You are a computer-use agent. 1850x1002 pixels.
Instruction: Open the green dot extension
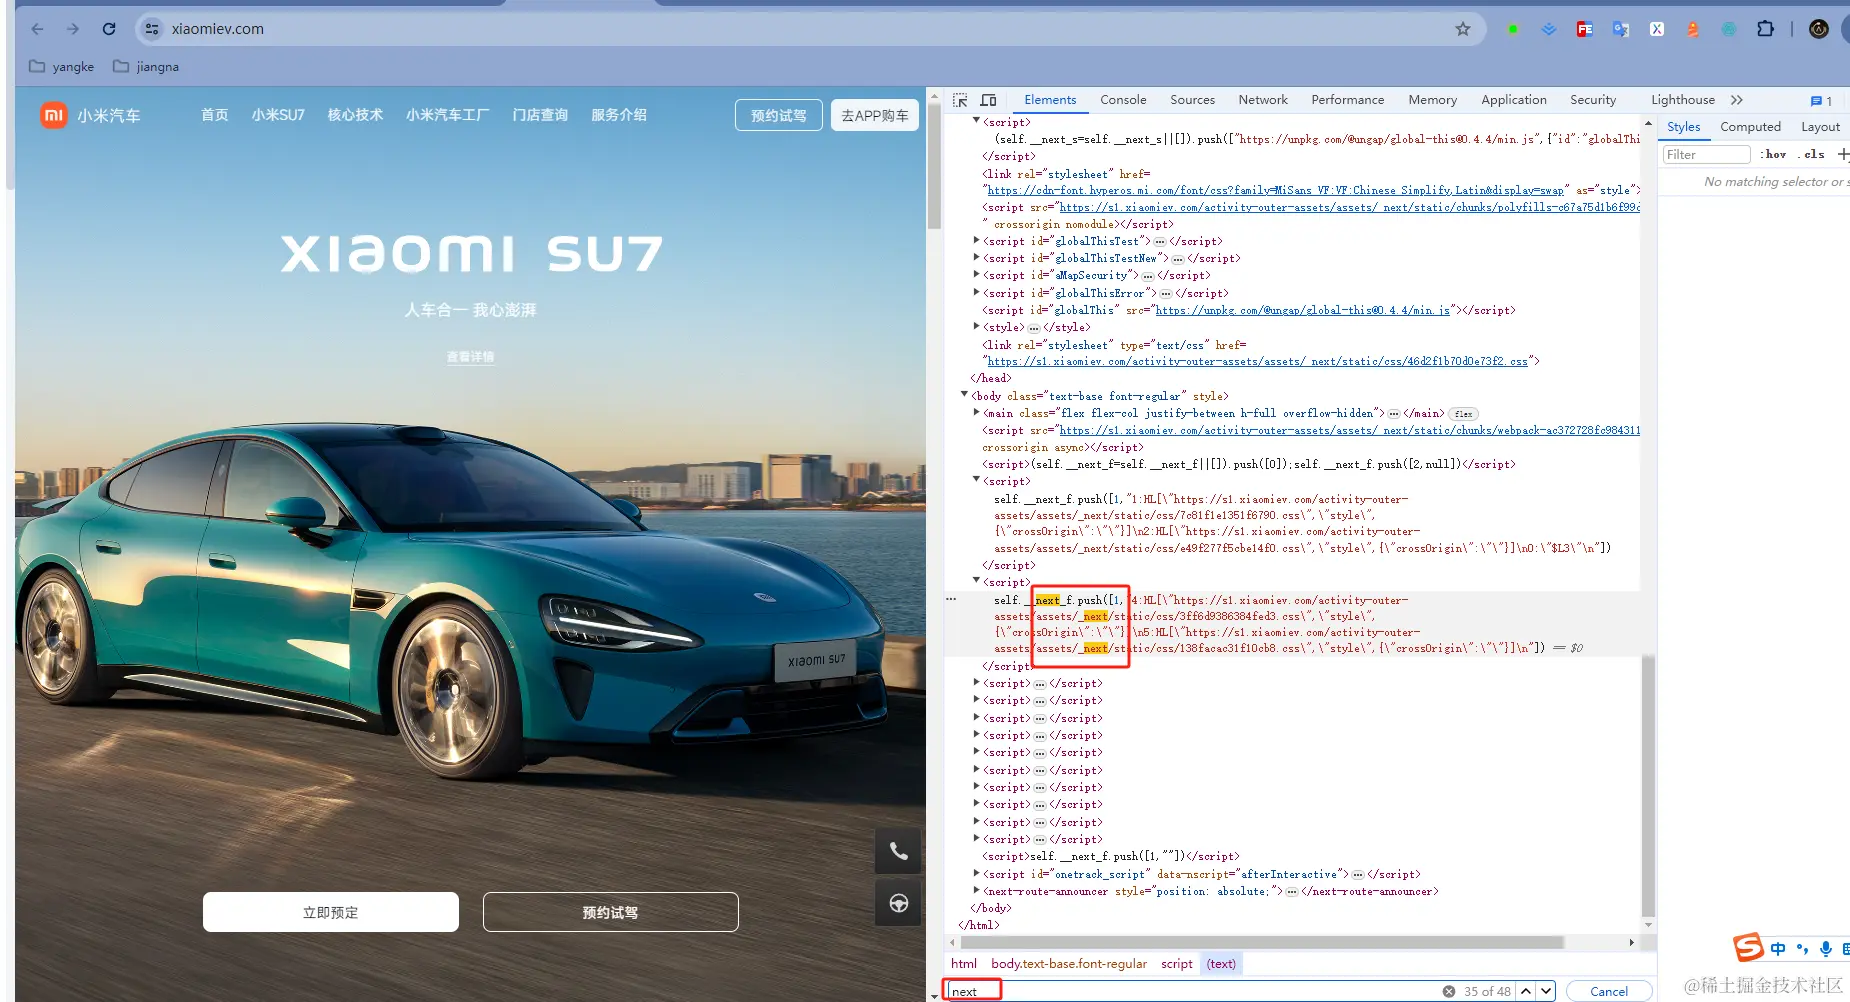(x=1513, y=29)
